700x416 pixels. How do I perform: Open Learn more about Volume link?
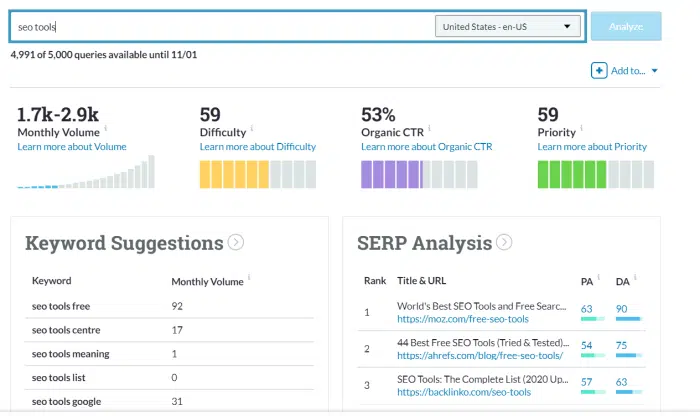tap(72, 146)
